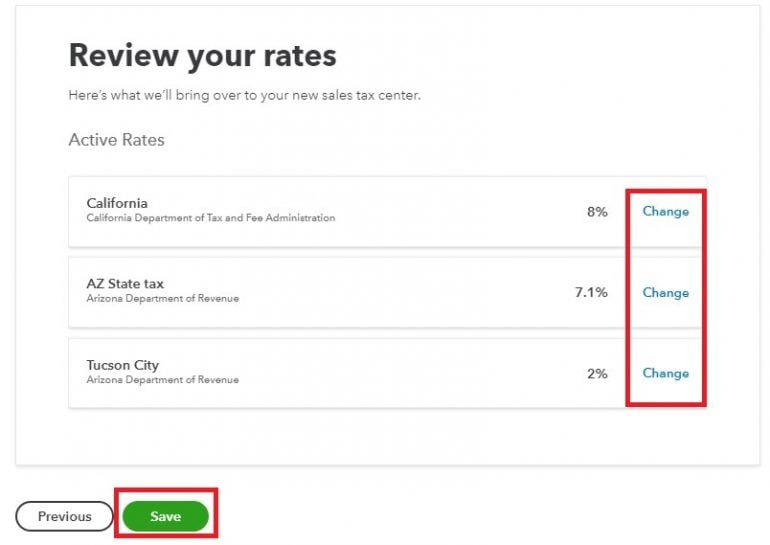Click empty middle area of California card
The width and height of the screenshot is (770, 545).
(x=460, y=212)
